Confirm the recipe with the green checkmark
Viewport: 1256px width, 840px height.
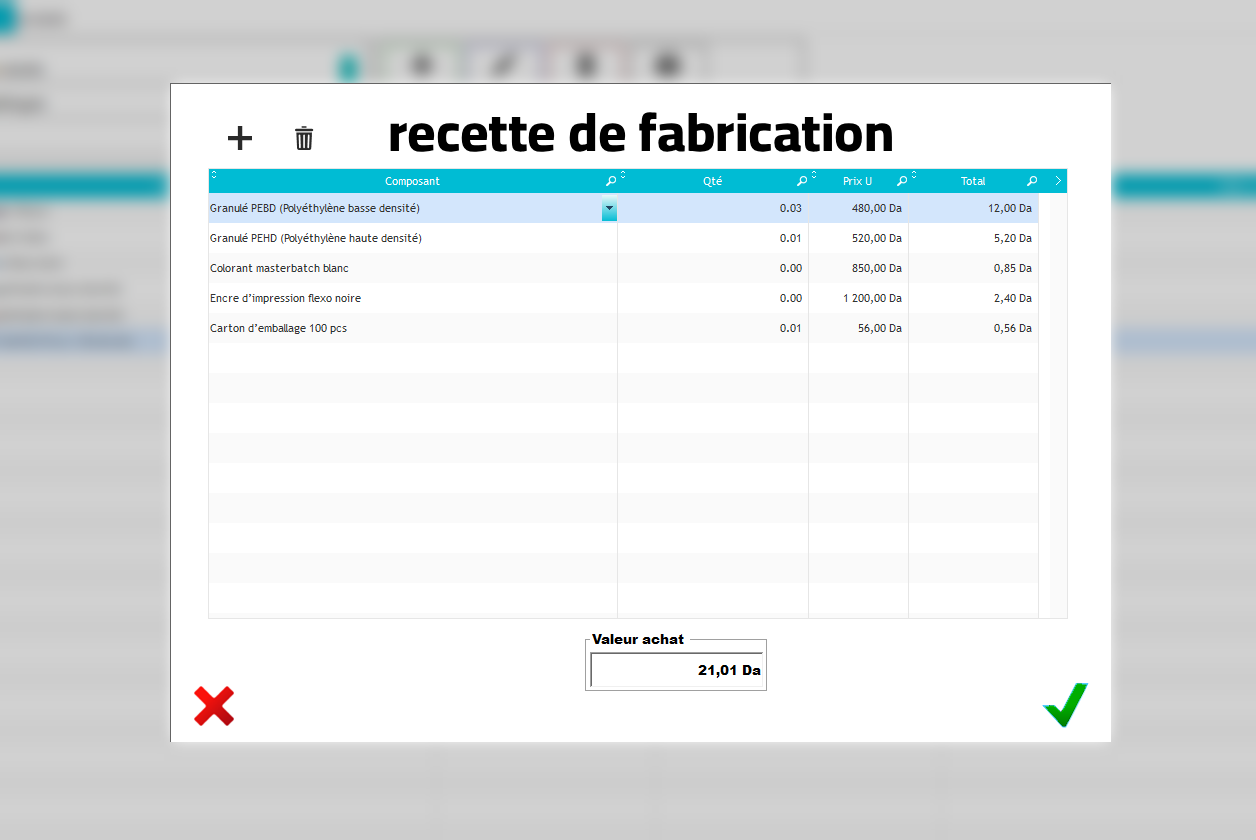click(x=1065, y=705)
